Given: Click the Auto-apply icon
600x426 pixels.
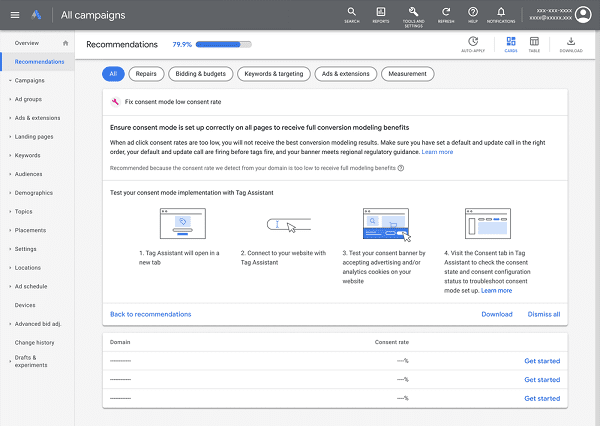Looking at the screenshot, I should click(472, 43).
